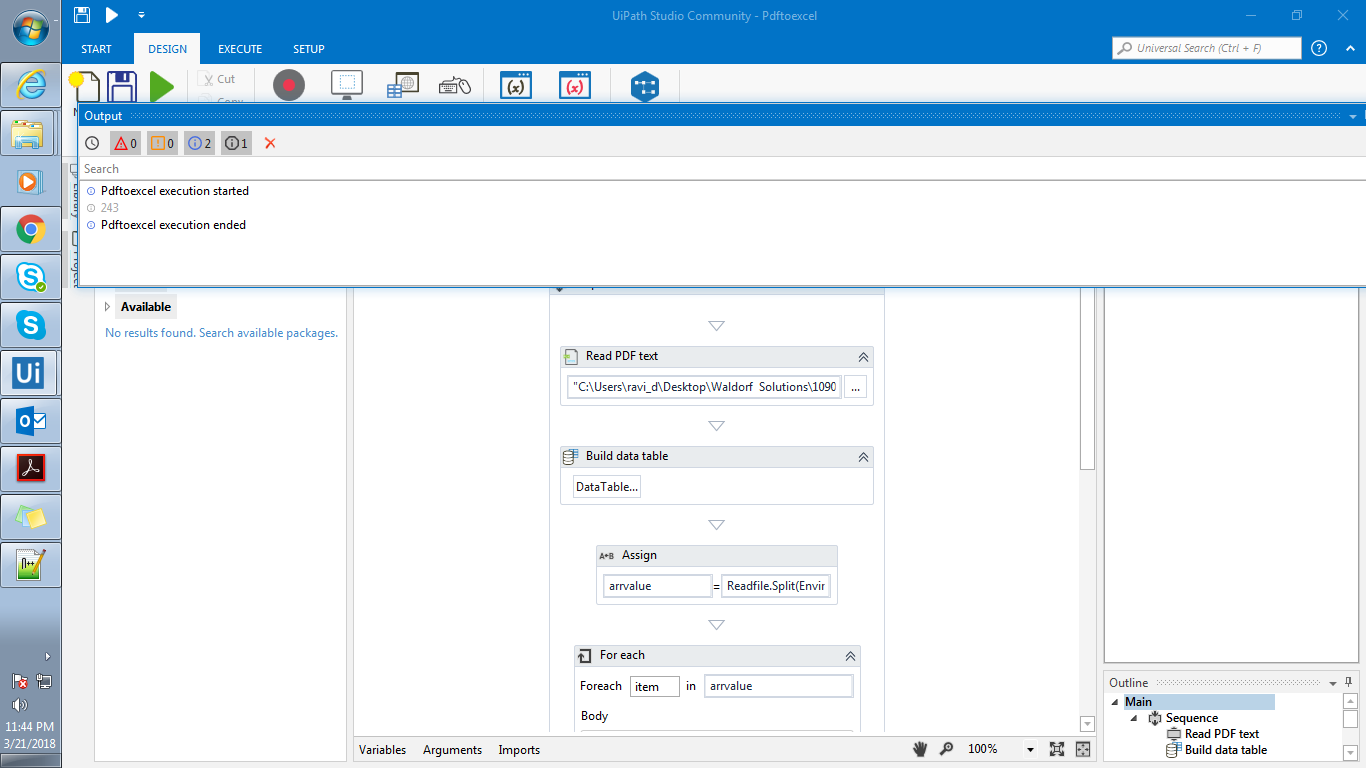
Task: Click the large Save floppy disk icon
Action: coord(122,86)
